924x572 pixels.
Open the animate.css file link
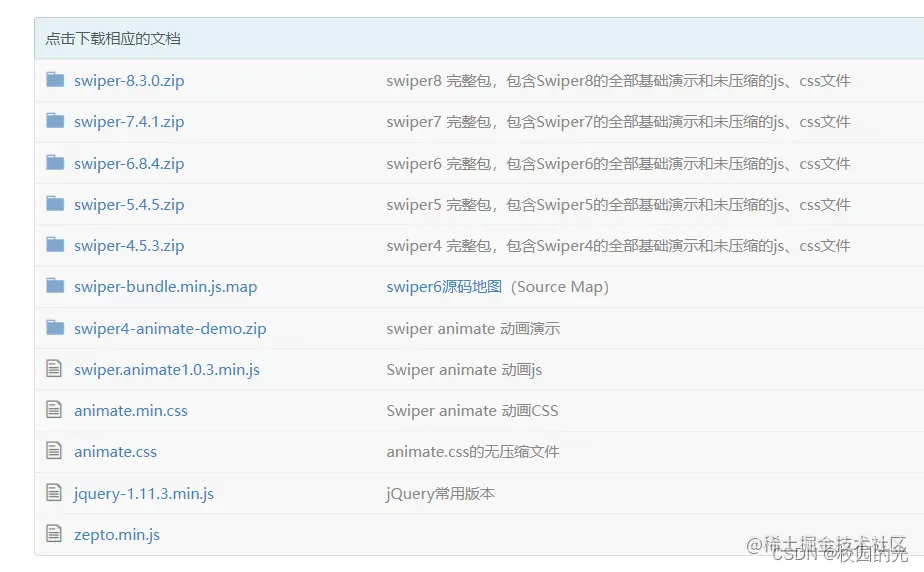coord(116,452)
